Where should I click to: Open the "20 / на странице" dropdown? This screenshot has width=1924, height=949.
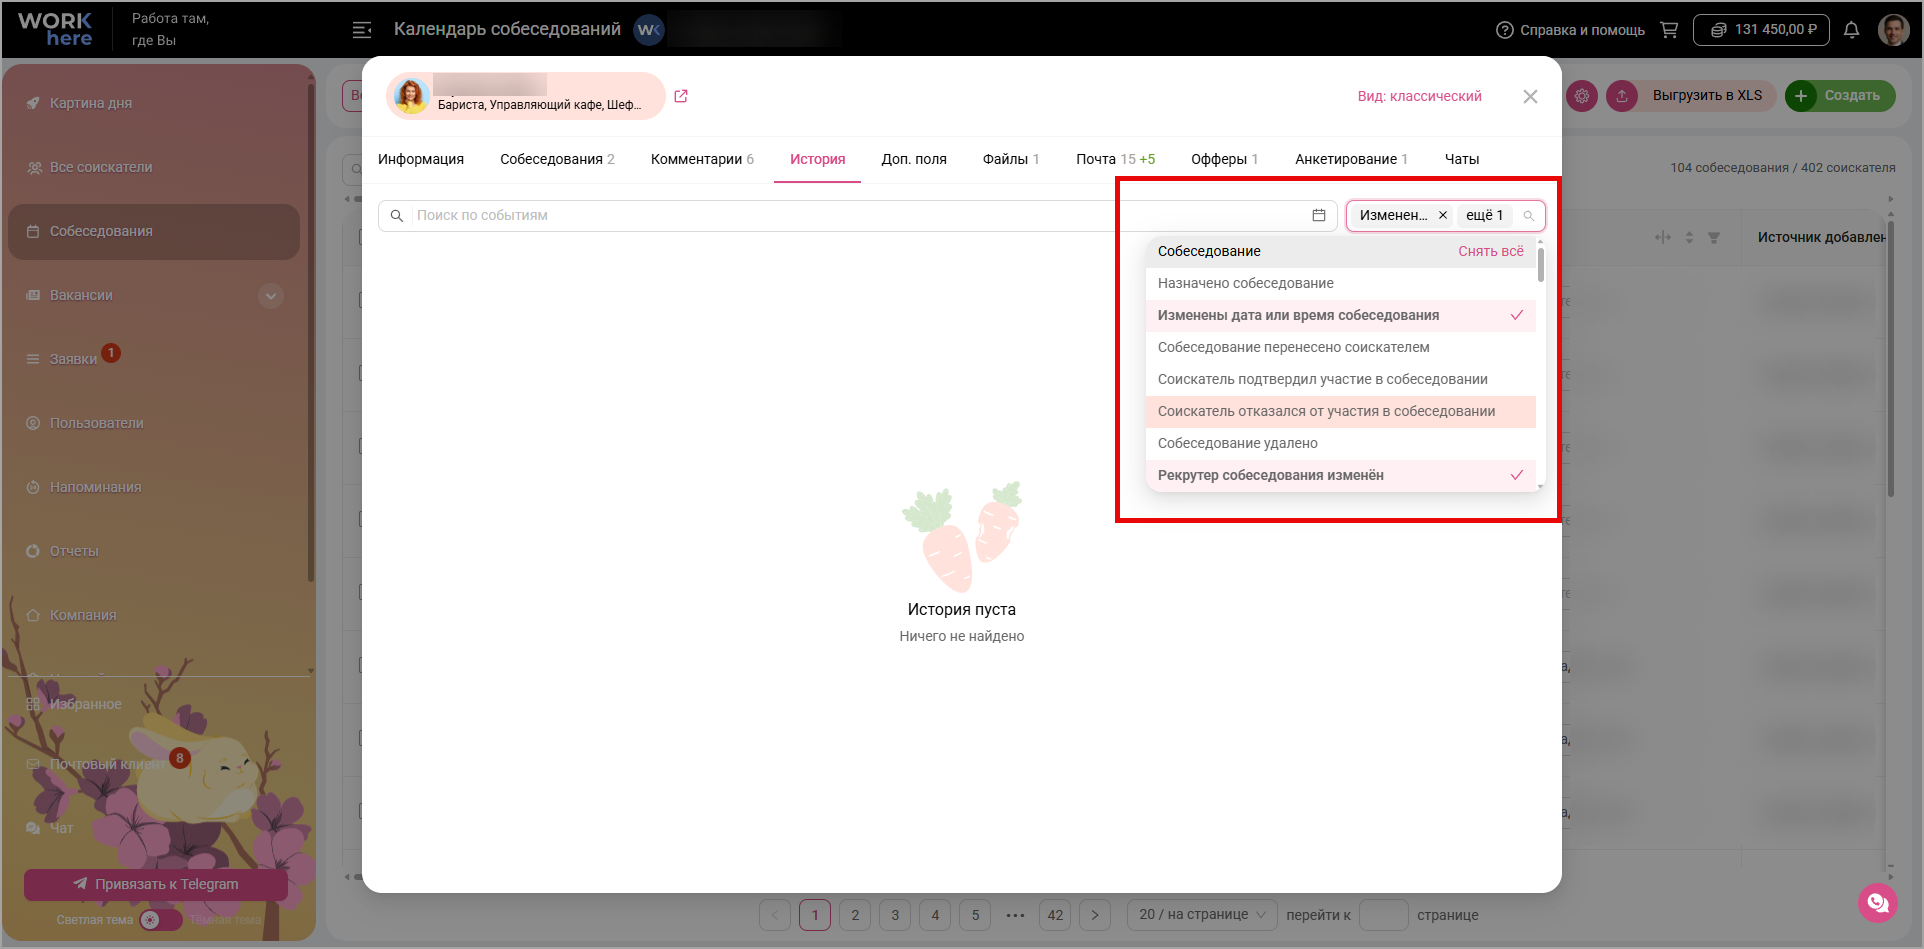click(1203, 915)
